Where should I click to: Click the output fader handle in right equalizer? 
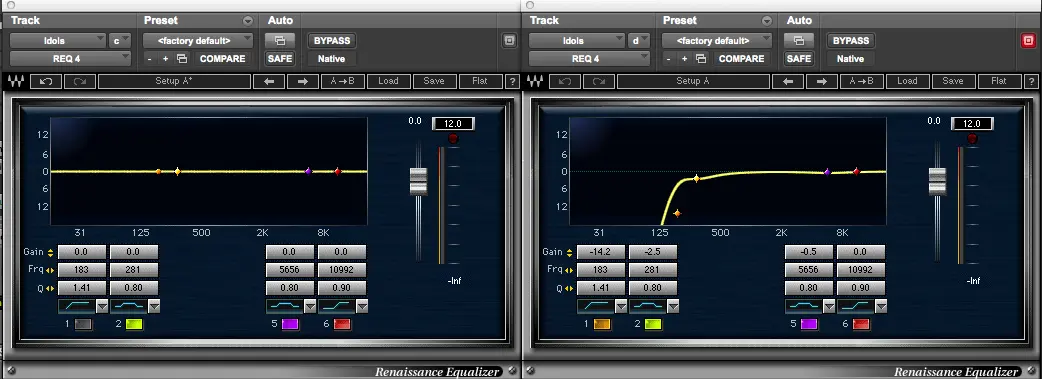pos(937,181)
